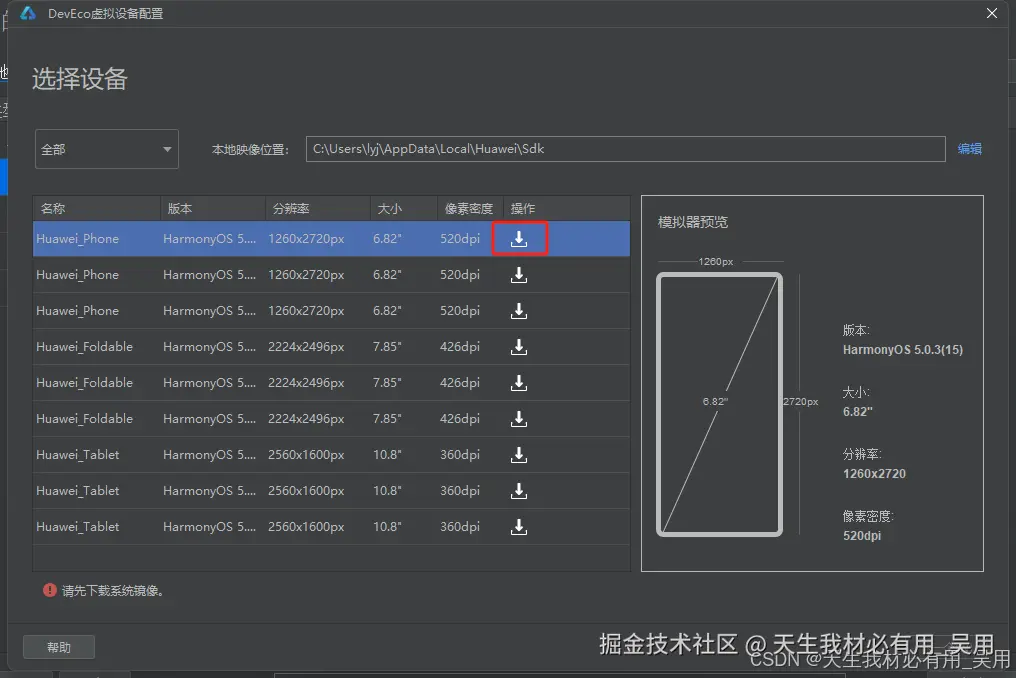Click HarmonyOS 5.0.3(15) in the preview panel
The height and width of the screenshot is (678, 1016).
pos(903,350)
